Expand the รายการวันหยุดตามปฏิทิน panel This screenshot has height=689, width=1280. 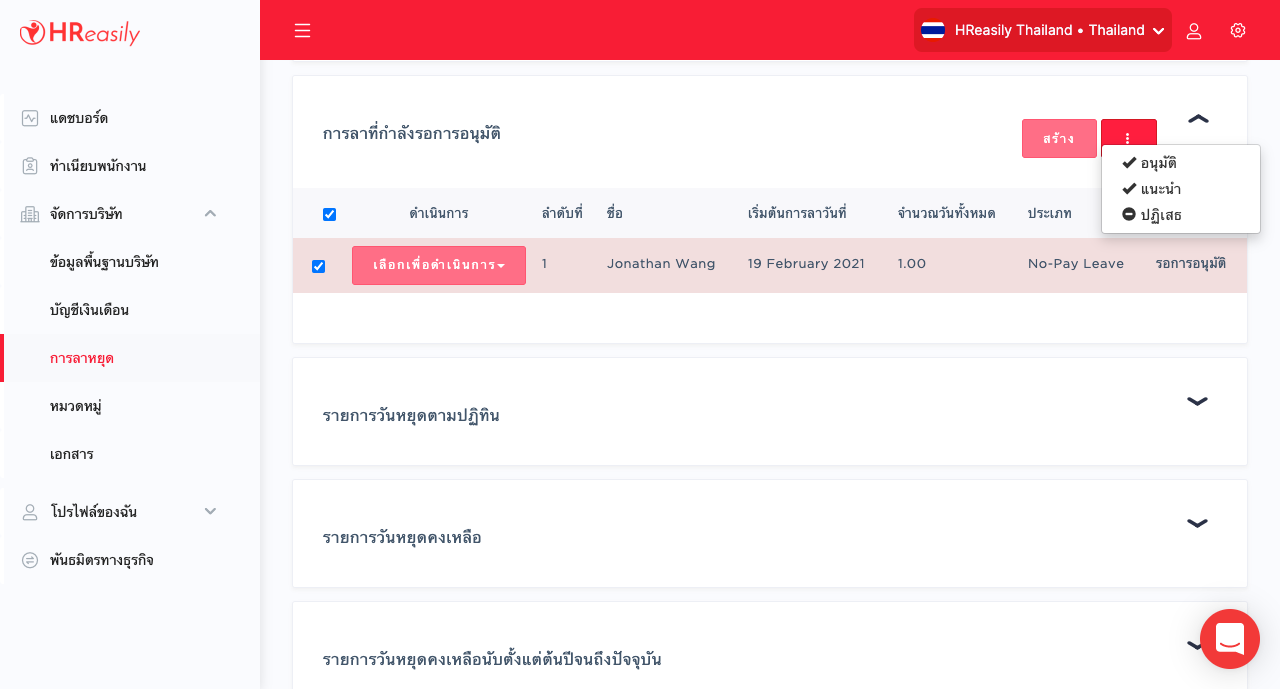1197,401
